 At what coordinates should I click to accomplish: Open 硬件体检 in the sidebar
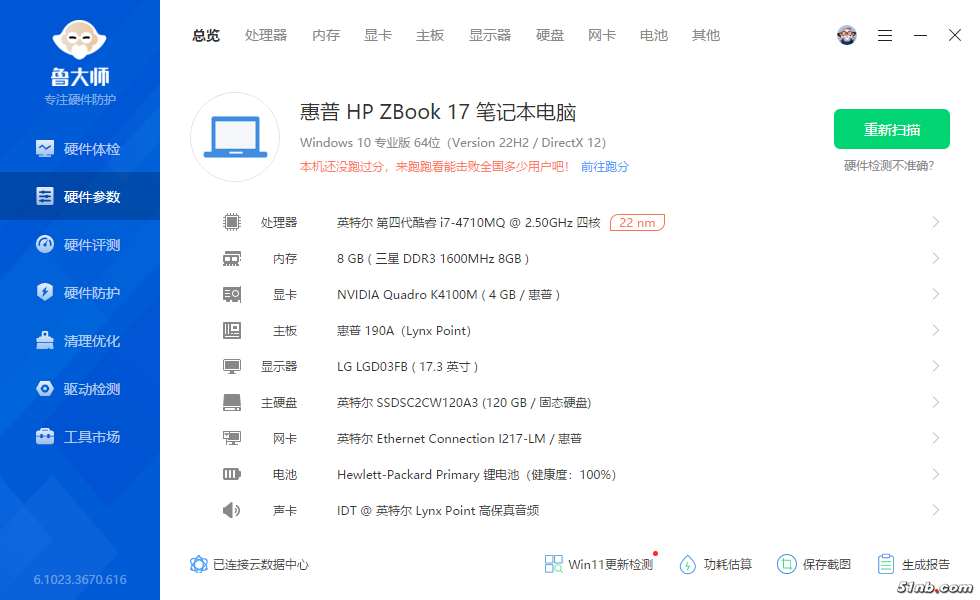click(x=79, y=149)
